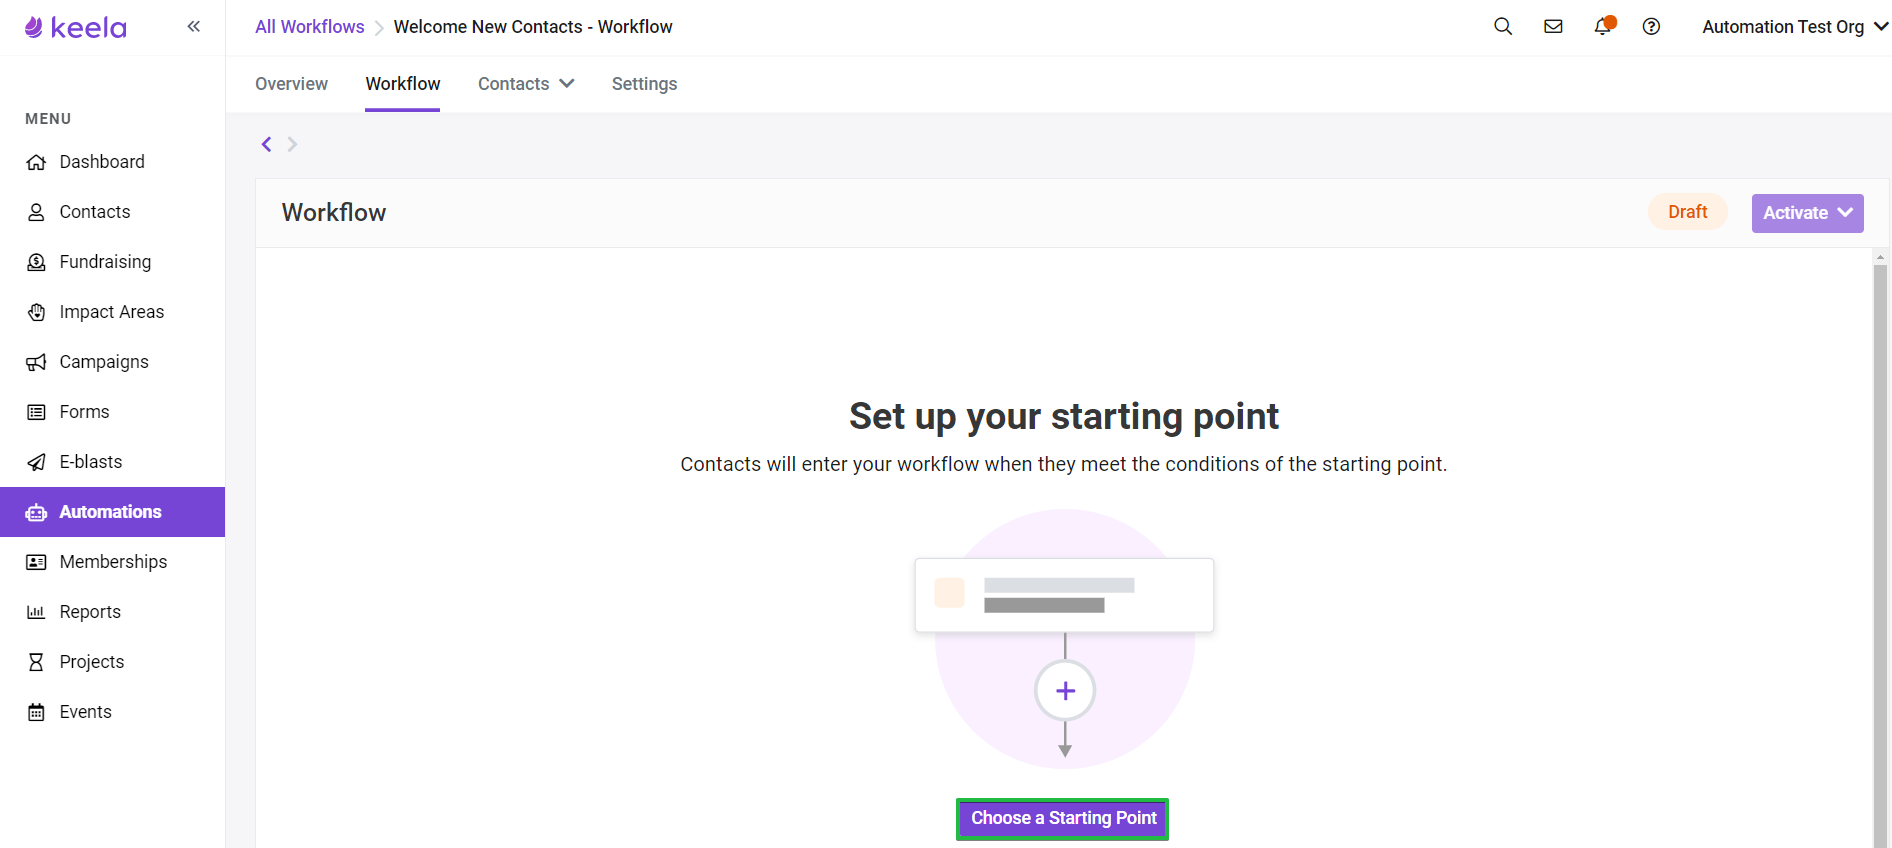Click the plus circle in illustration
This screenshot has width=1892, height=848.
1065,691
